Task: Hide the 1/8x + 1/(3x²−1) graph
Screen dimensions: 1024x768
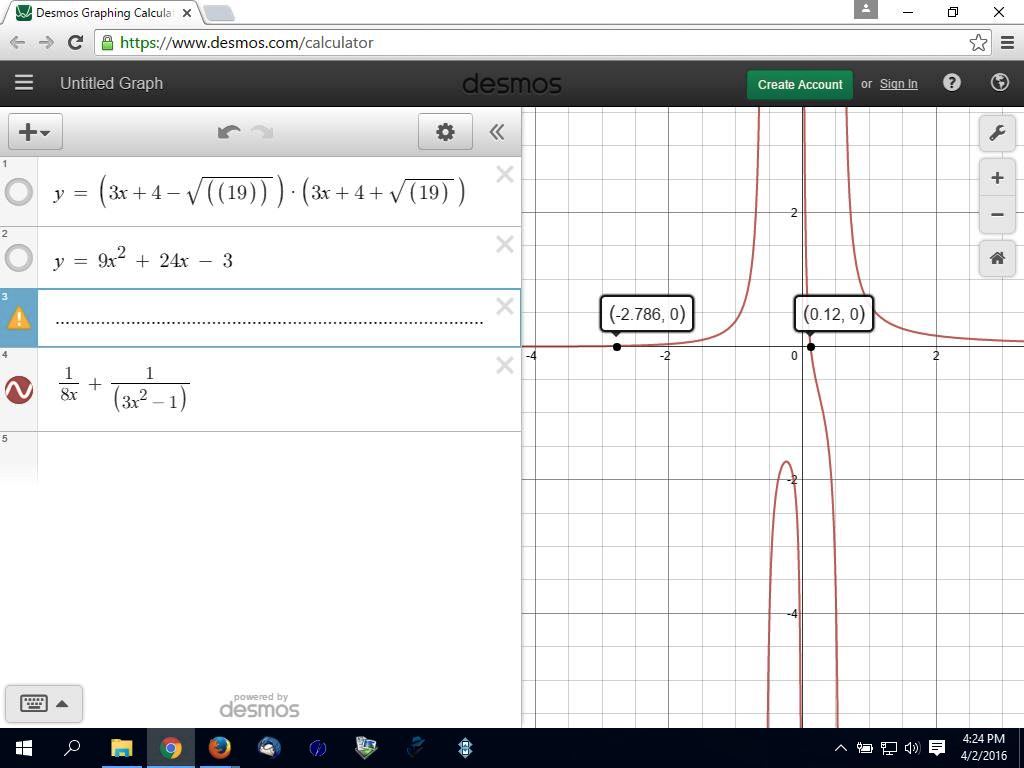Action: [x=19, y=390]
